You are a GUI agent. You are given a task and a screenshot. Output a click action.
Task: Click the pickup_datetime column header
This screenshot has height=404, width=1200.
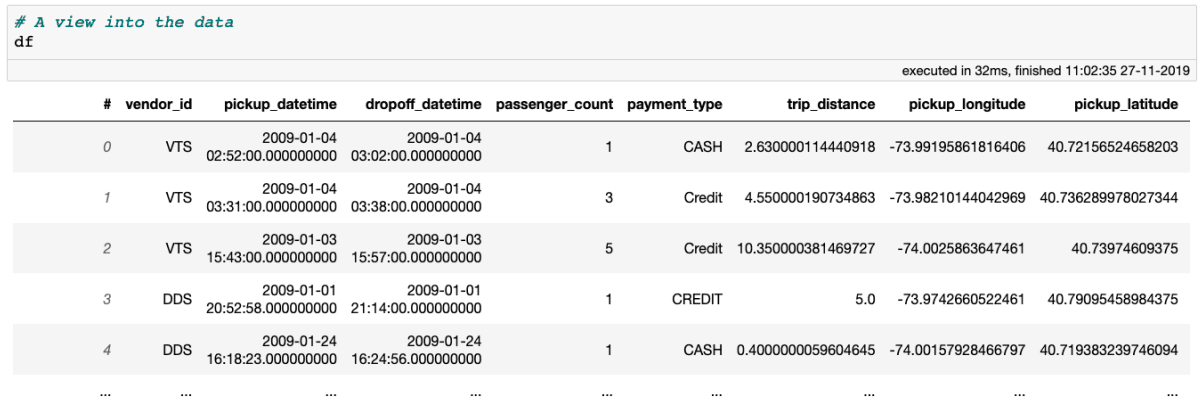[280, 104]
